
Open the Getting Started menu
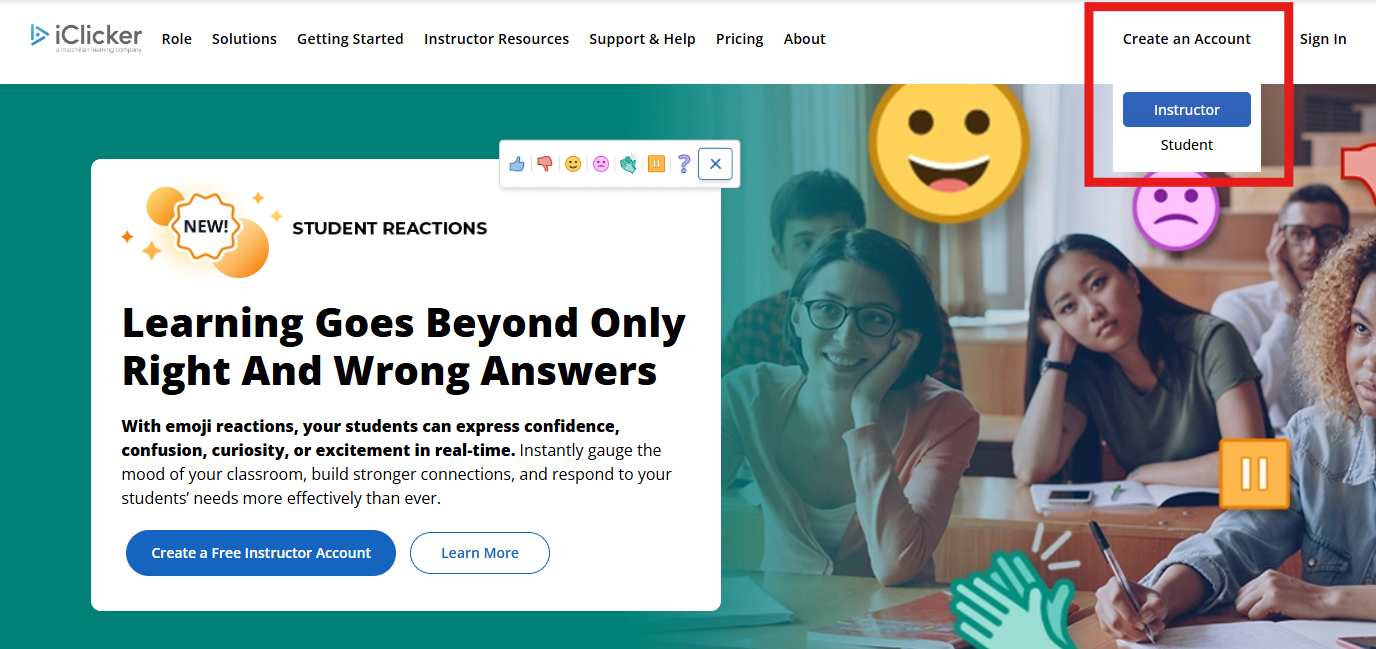350,39
